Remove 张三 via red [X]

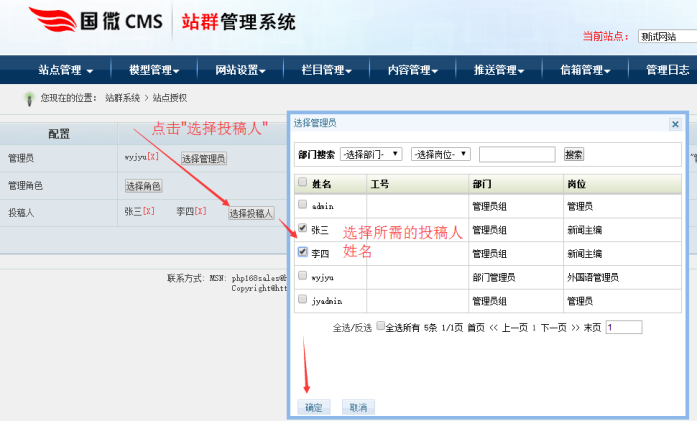(149, 212)
